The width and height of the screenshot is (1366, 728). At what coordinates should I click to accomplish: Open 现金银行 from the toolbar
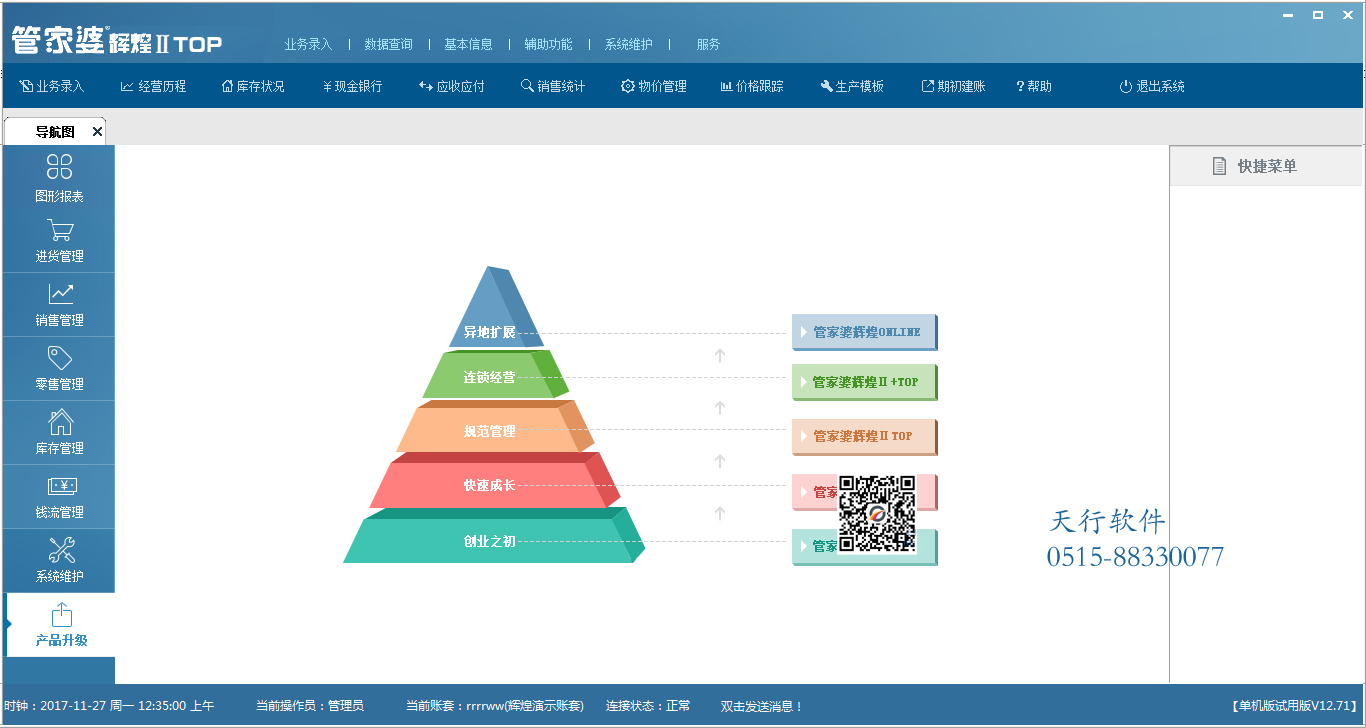point(352,86)
